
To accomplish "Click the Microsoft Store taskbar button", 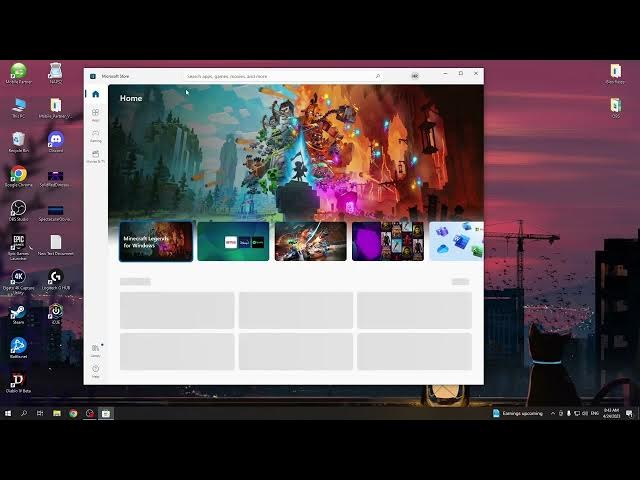I will coord(106,413).
